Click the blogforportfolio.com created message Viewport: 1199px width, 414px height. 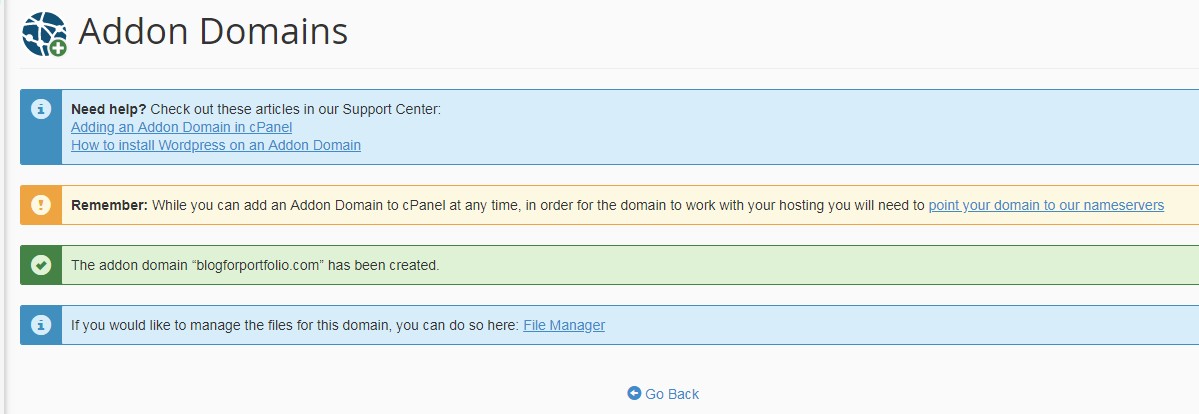coord(255,266)
